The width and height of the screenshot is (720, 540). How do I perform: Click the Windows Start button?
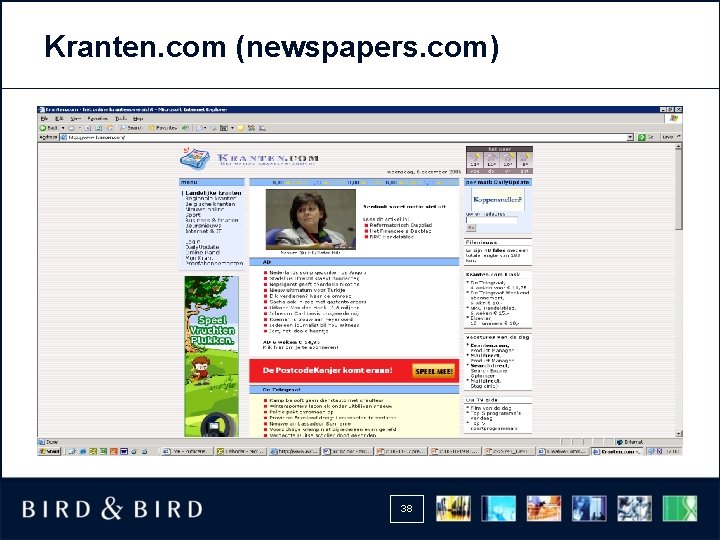pyautogui.click(x=50, y=451)
